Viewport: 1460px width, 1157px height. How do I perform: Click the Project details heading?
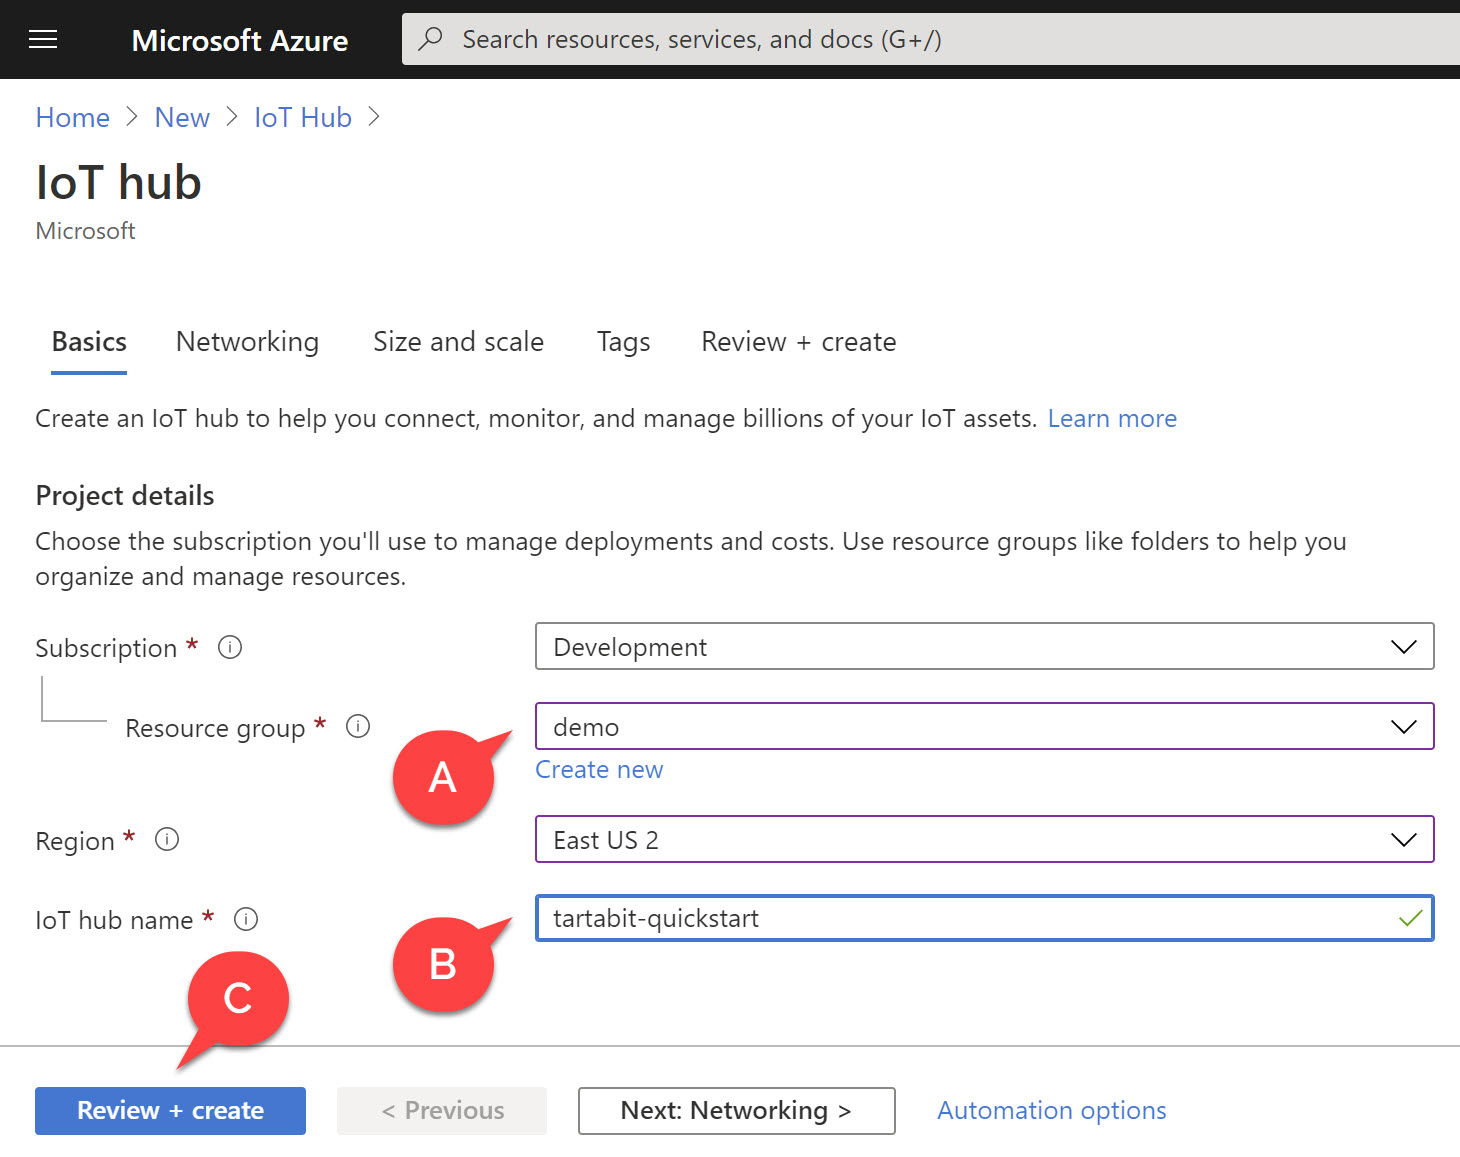[125, 495]
